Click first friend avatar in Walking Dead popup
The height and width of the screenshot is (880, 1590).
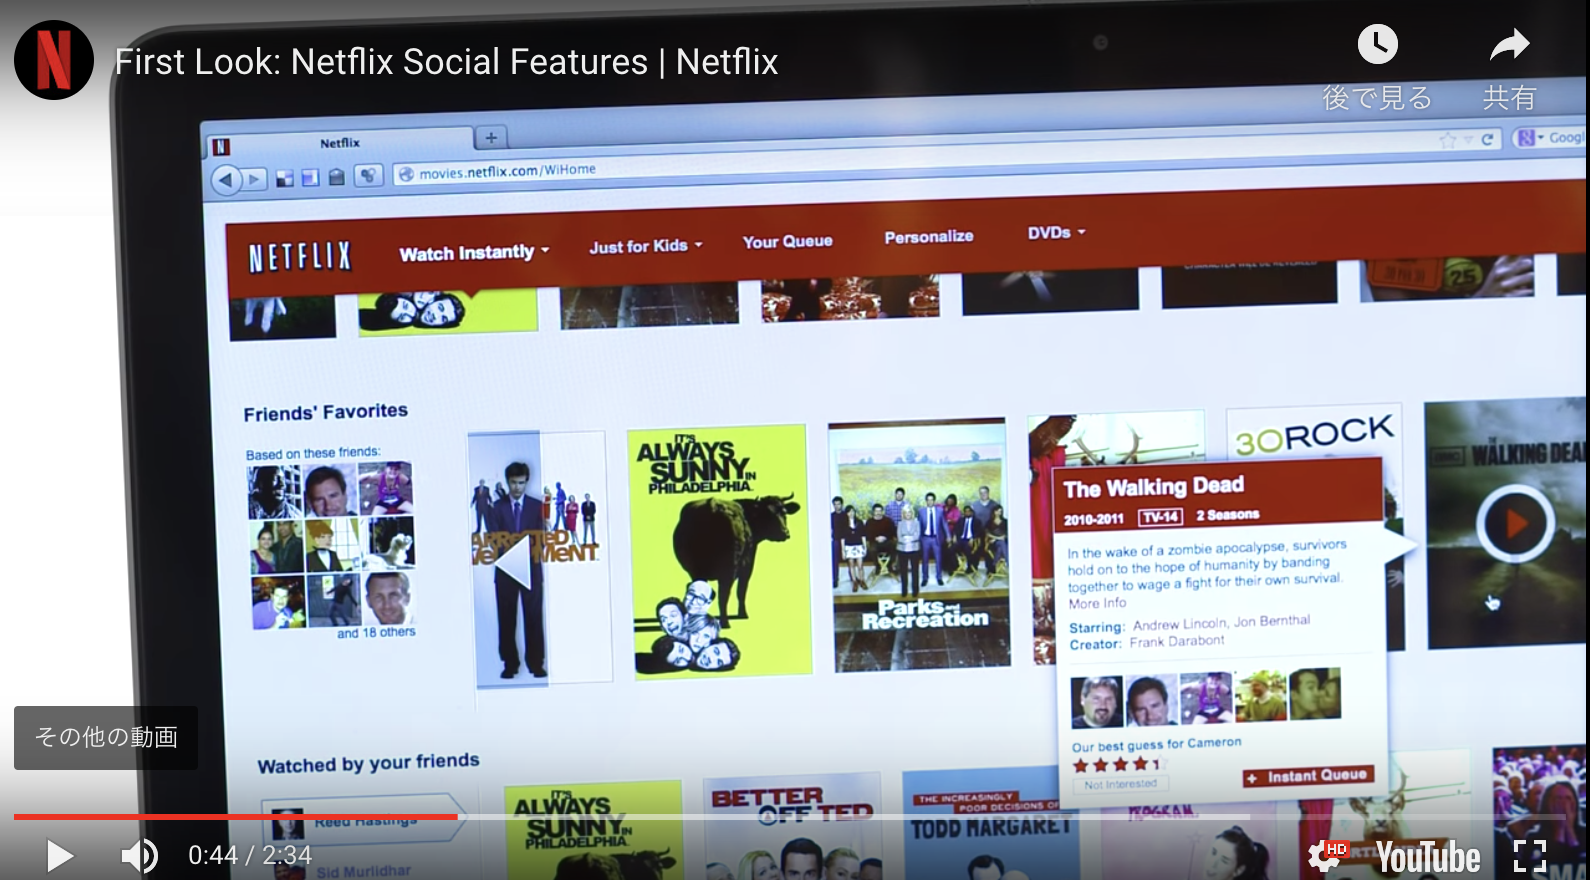point(1096,701)
